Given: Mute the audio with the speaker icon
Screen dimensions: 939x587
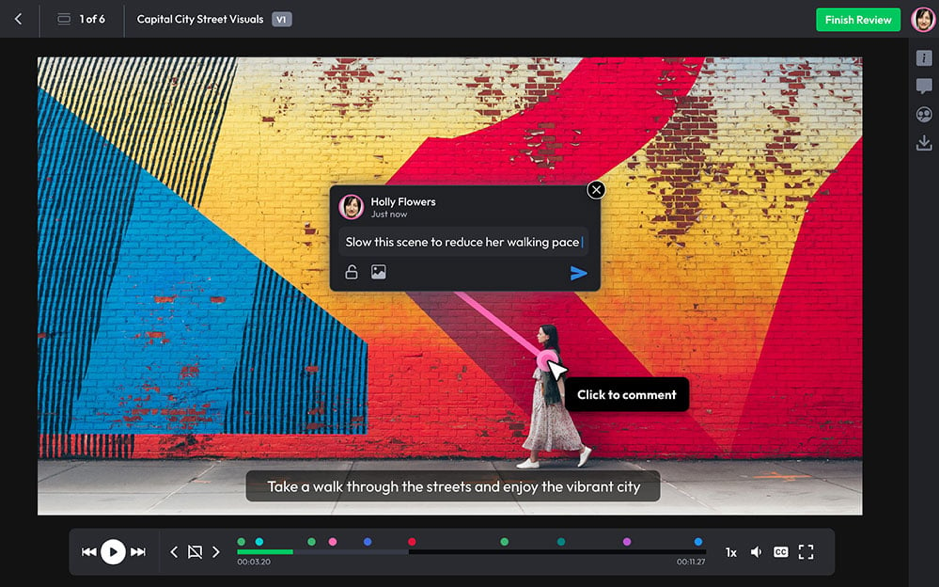Looking at the screenshot, I should pyautogui.click(x=756, y=551).
